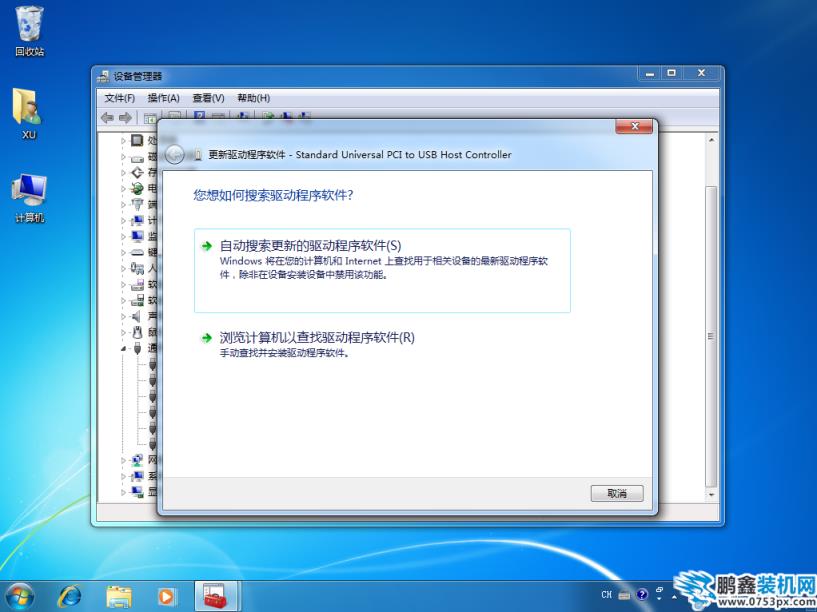Screen dimensions: 817x612
Task: Expand the display adapters (显) tree node
Action: point(123,492)
